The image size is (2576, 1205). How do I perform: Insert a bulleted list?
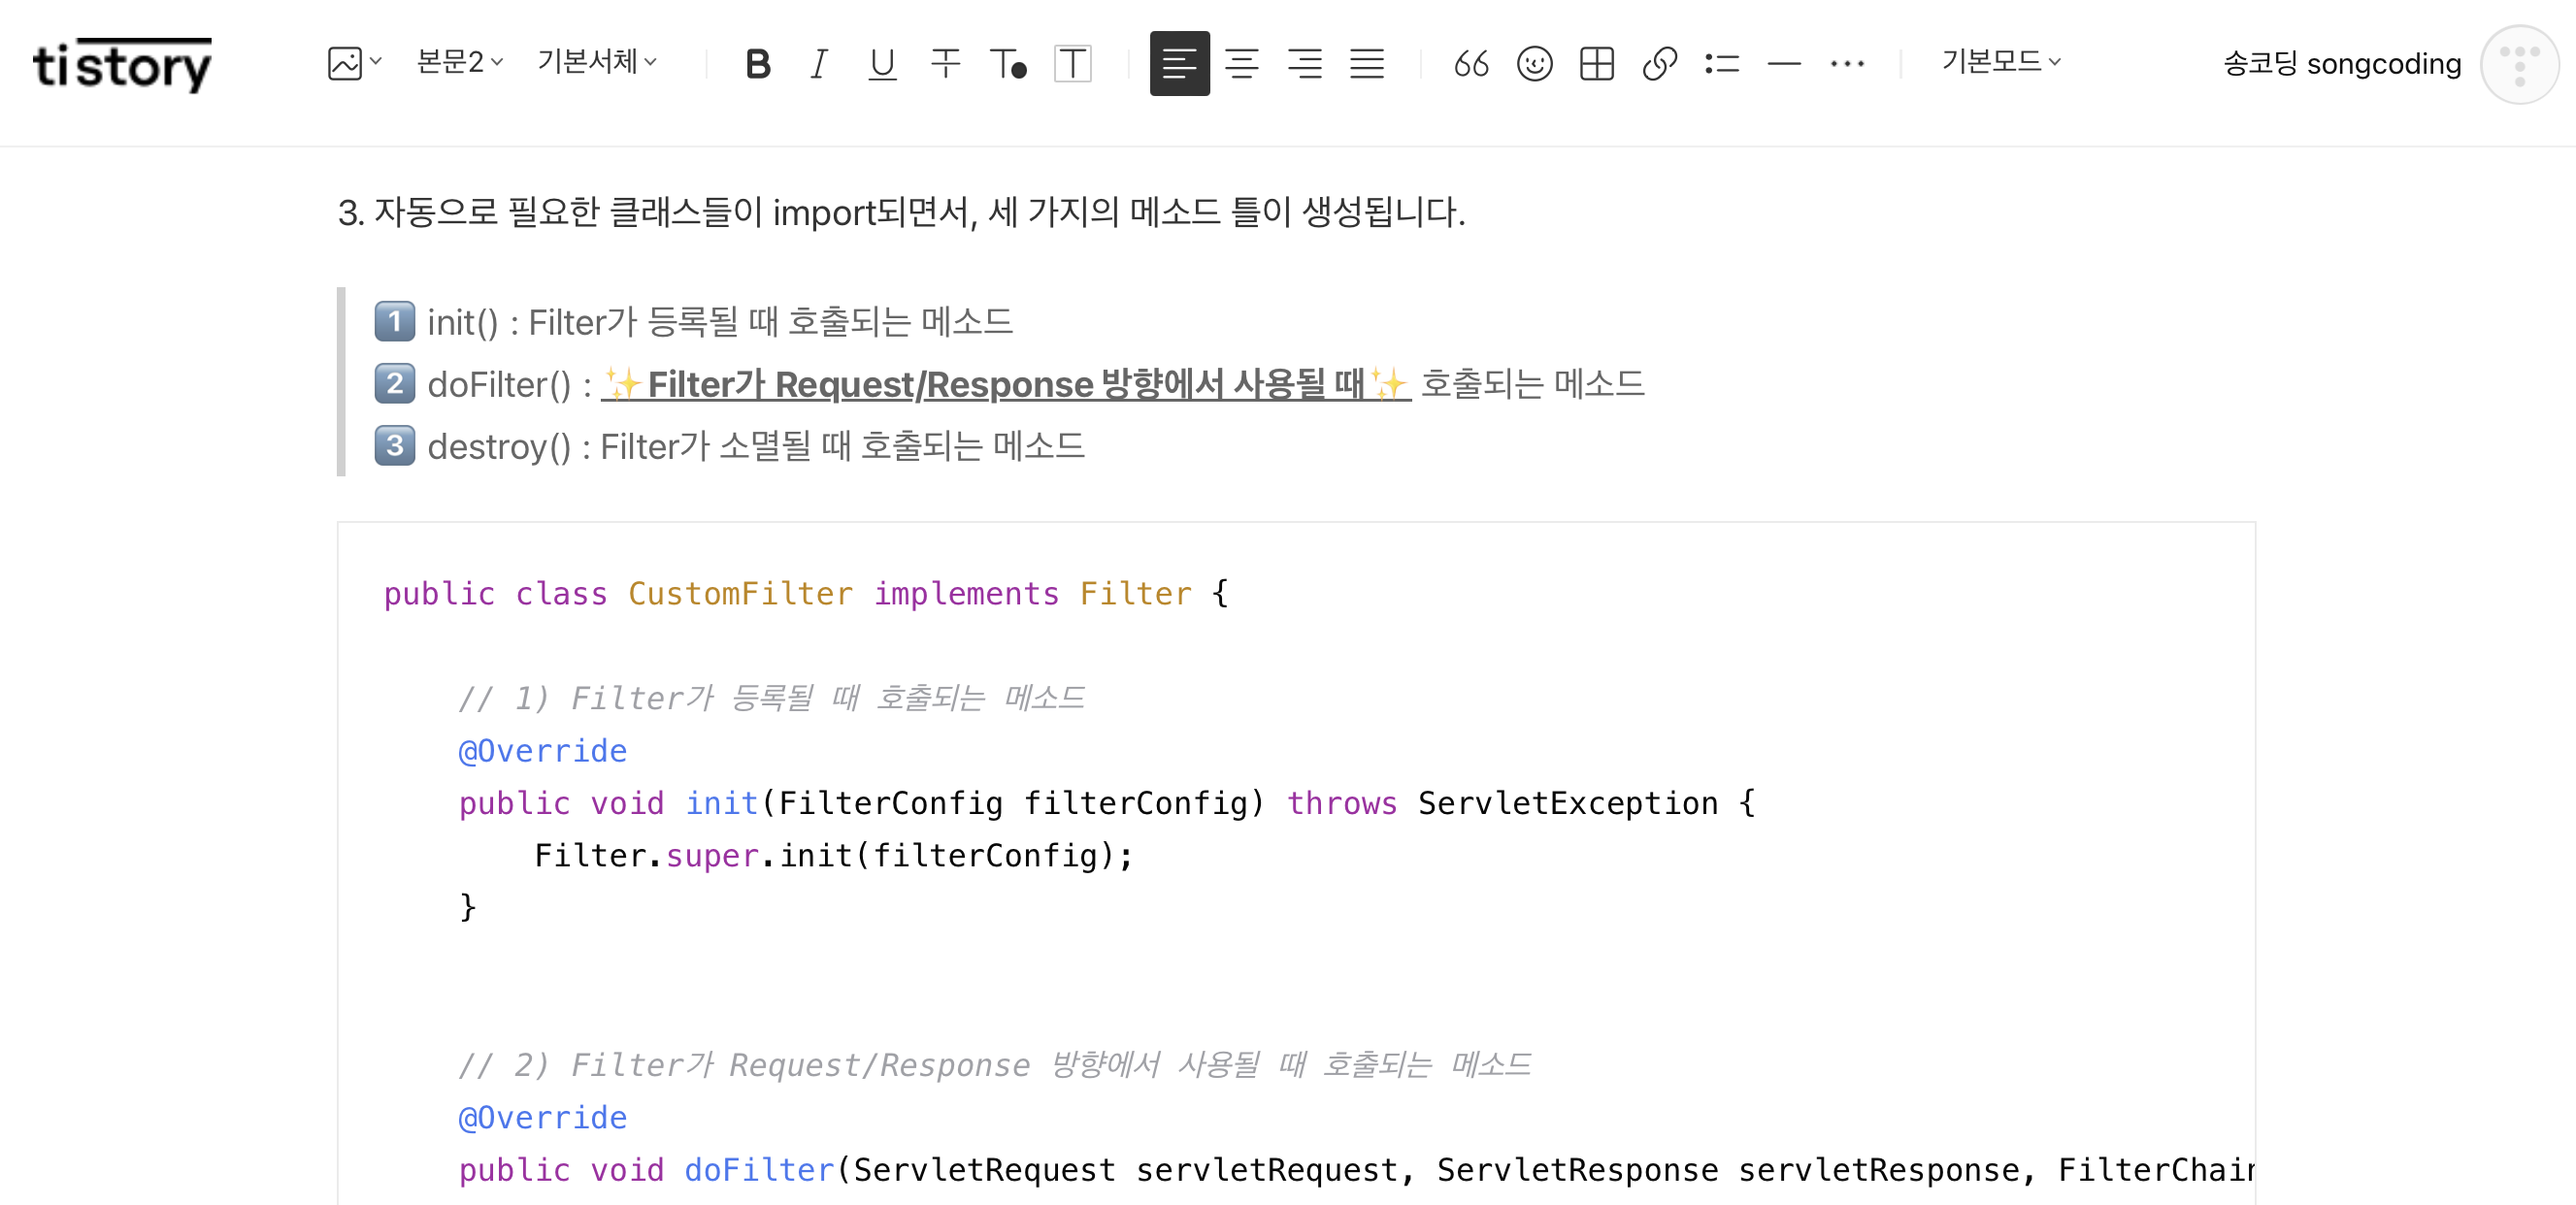[x=1722, y=64]
